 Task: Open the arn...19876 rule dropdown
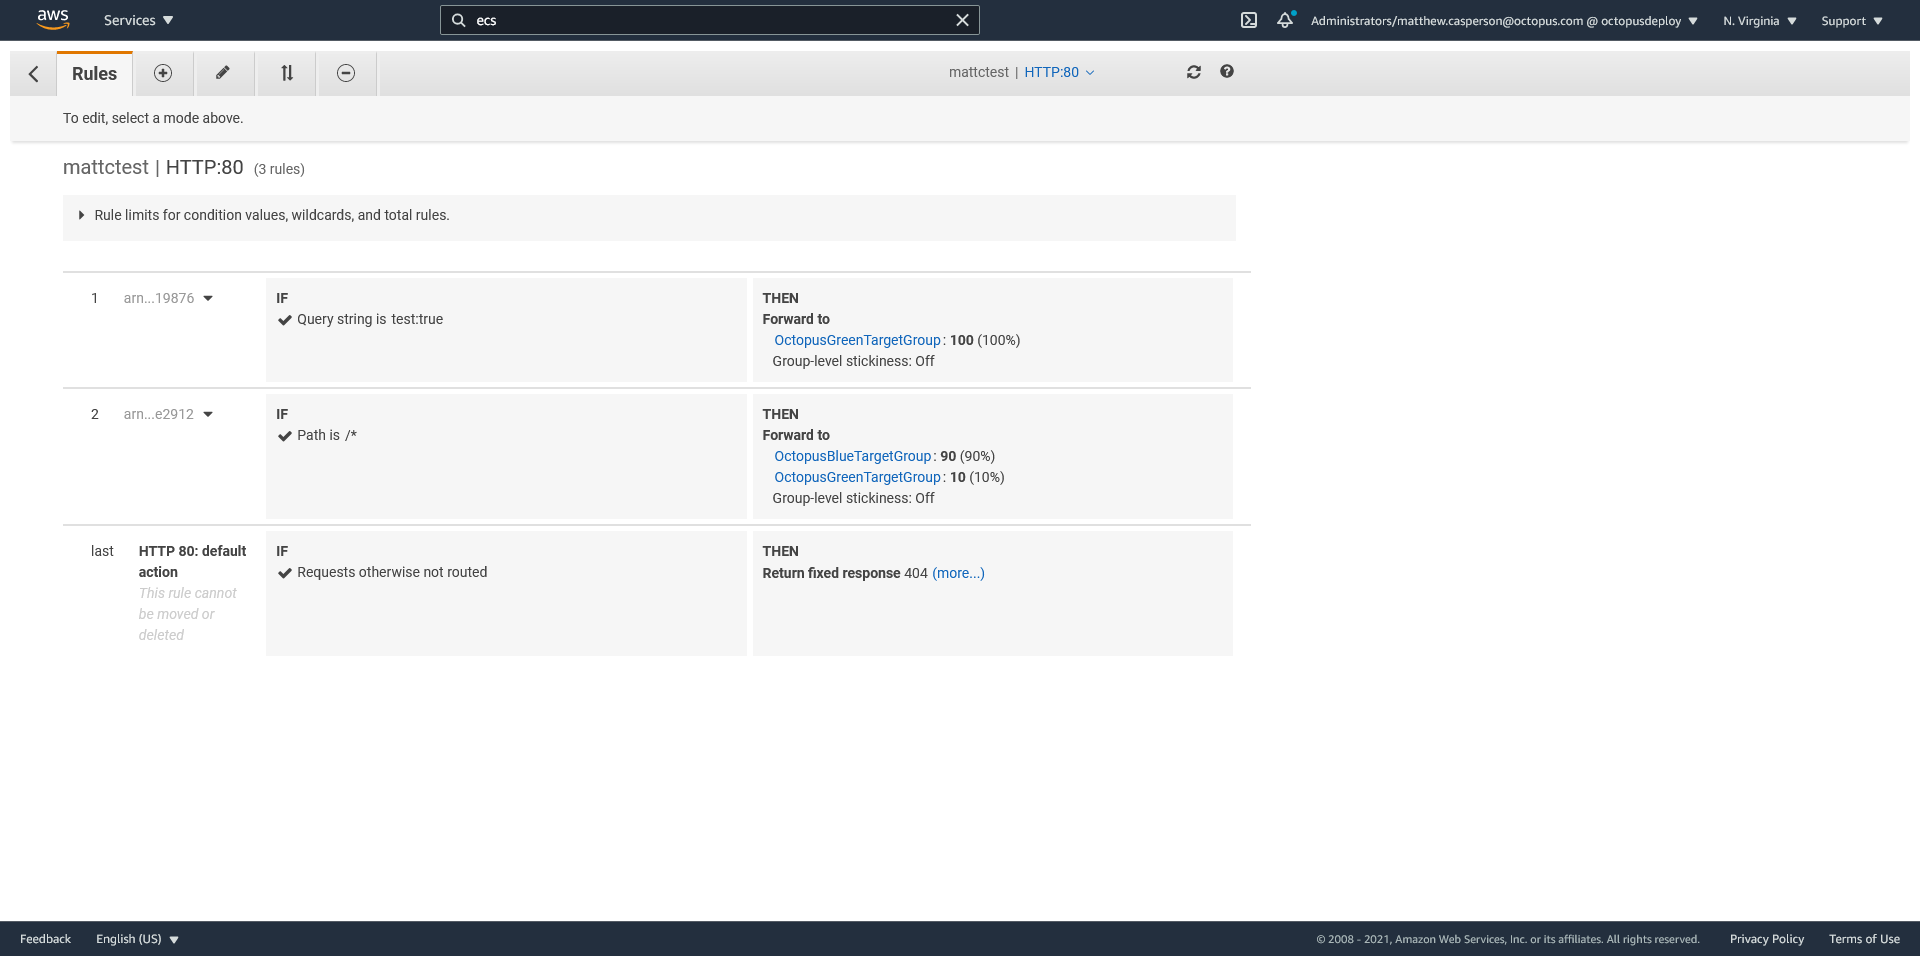208,298
